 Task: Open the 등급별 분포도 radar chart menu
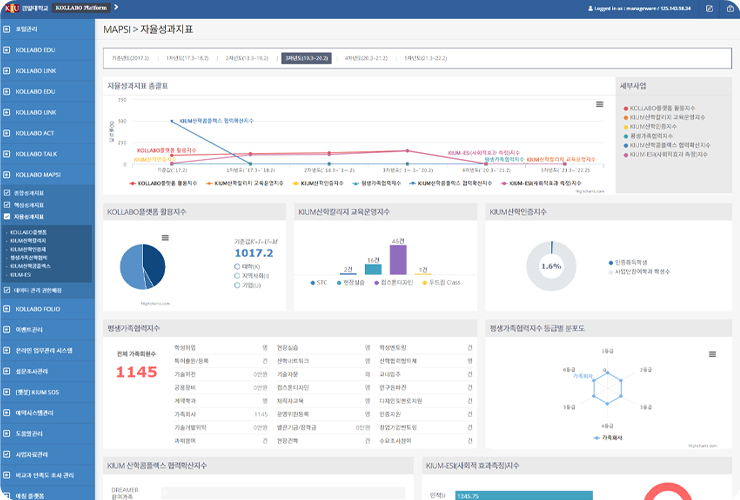(712, 354)
